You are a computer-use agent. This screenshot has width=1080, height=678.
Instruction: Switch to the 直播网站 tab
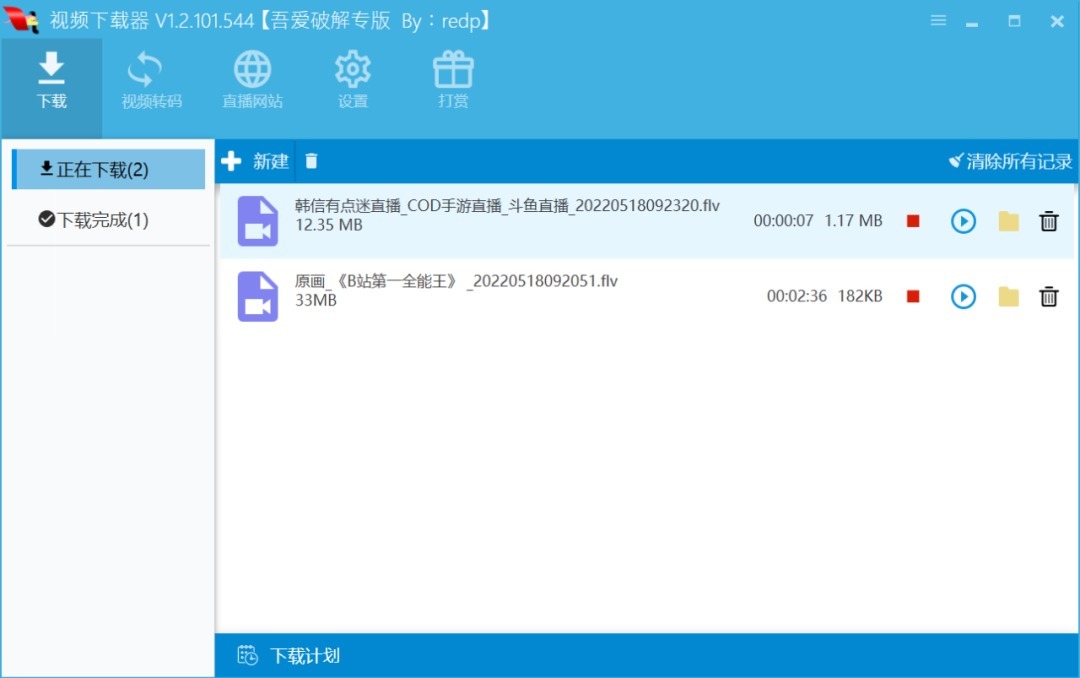click(252, 82)
